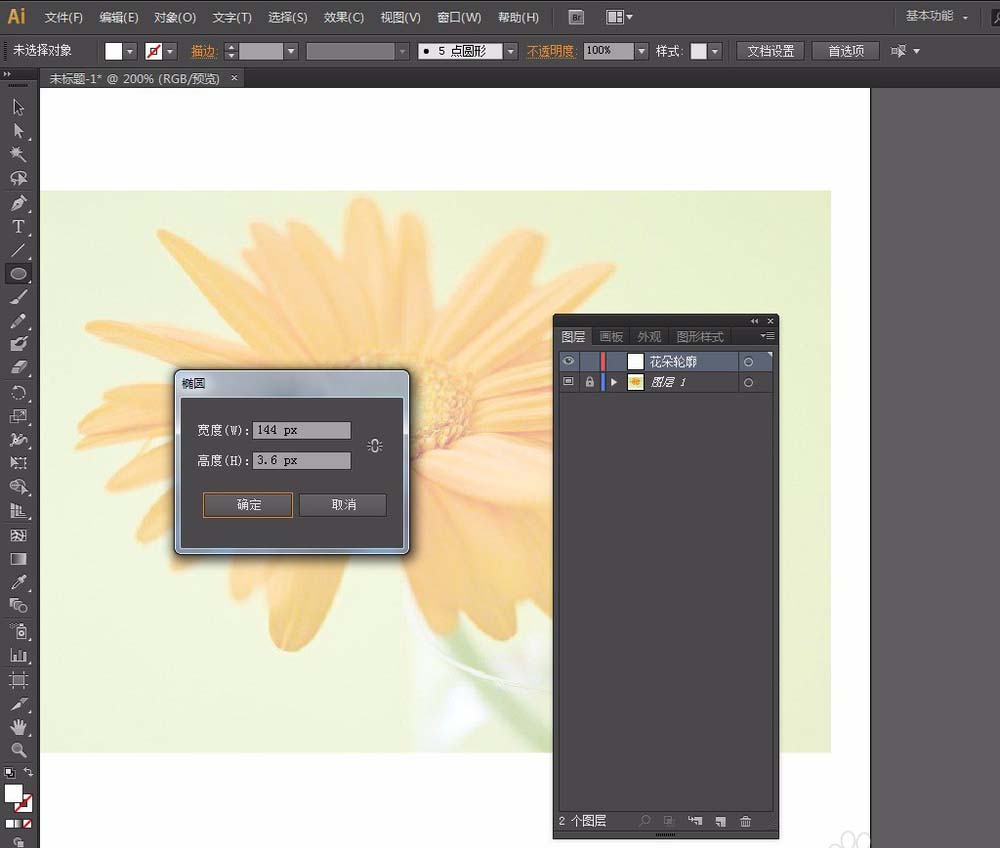Viewport: 1000px width, 848px height.
Task: Toggle template visibility icon of 图层 1
Action: (568, 382)
